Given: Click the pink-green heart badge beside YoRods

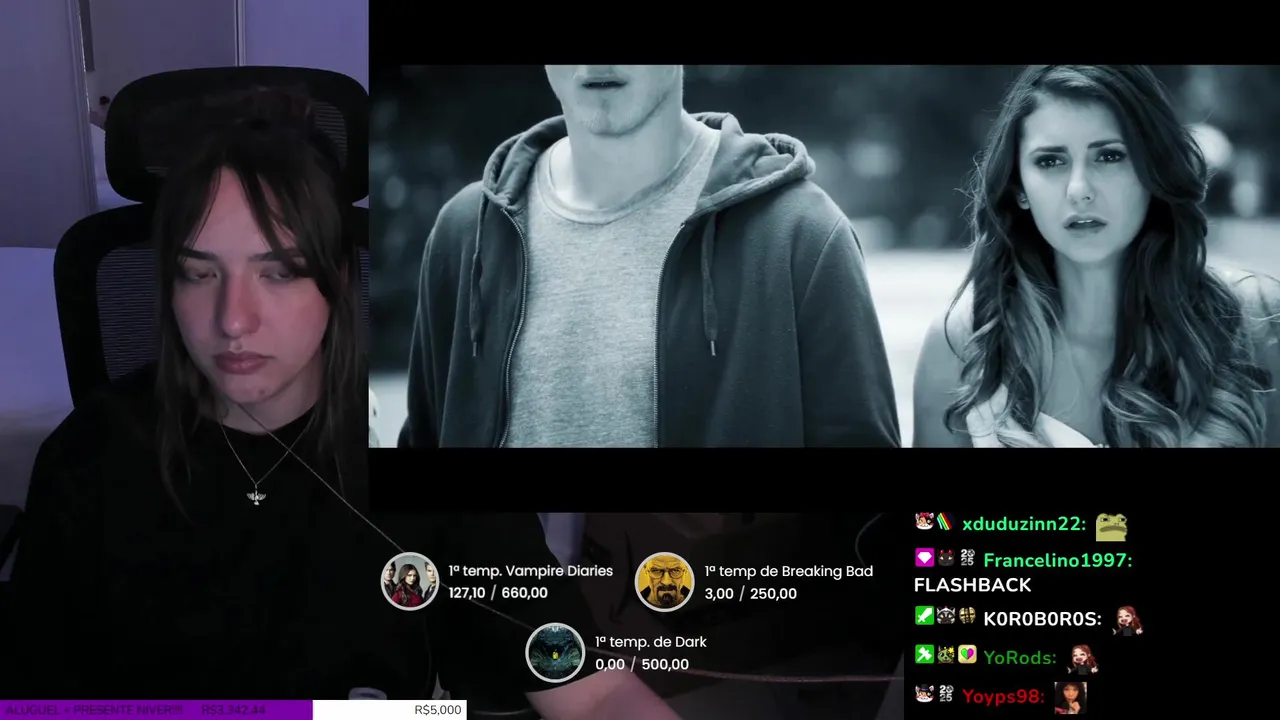Looking at the screenshot, I should tap(967, 655).
